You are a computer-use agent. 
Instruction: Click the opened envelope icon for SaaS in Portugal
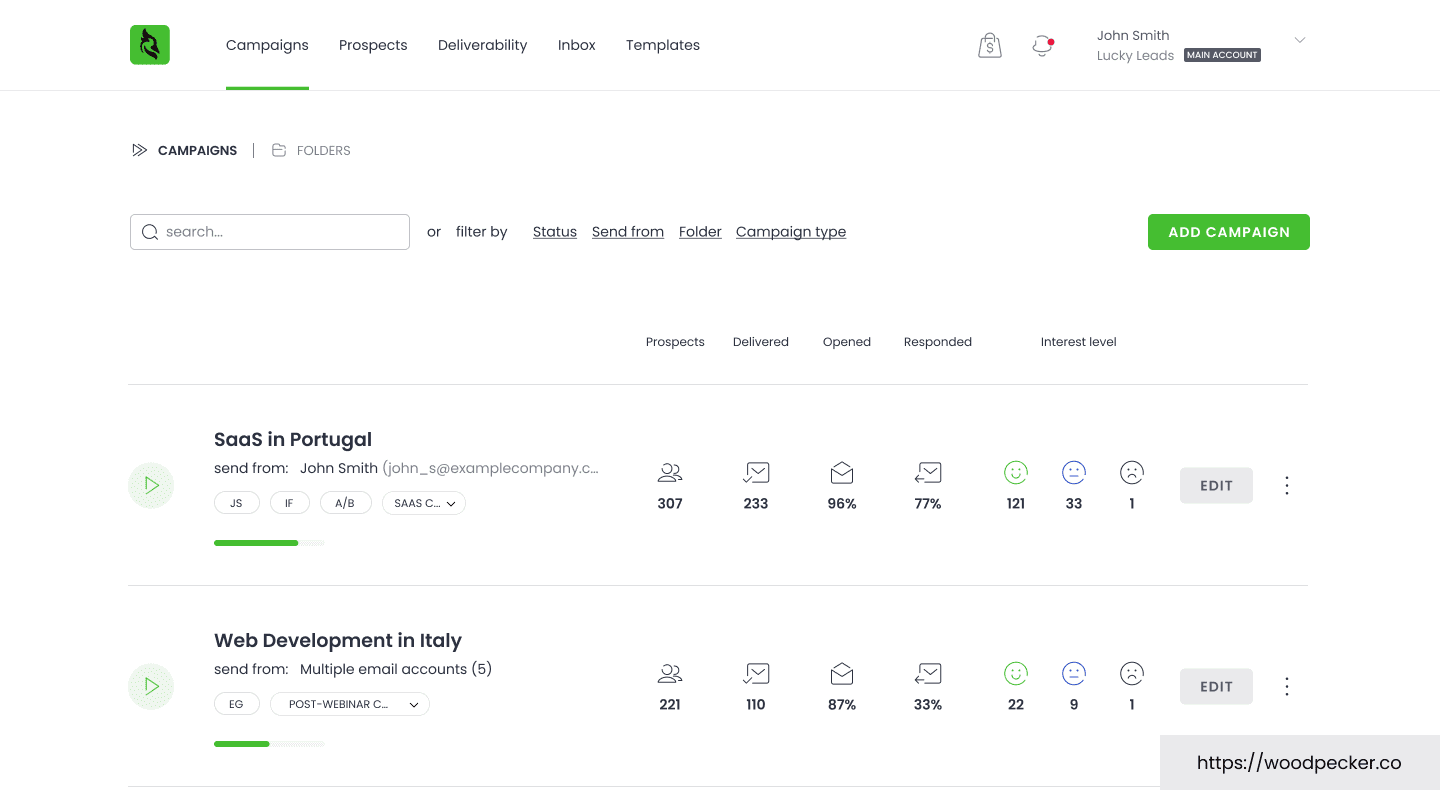841,472
